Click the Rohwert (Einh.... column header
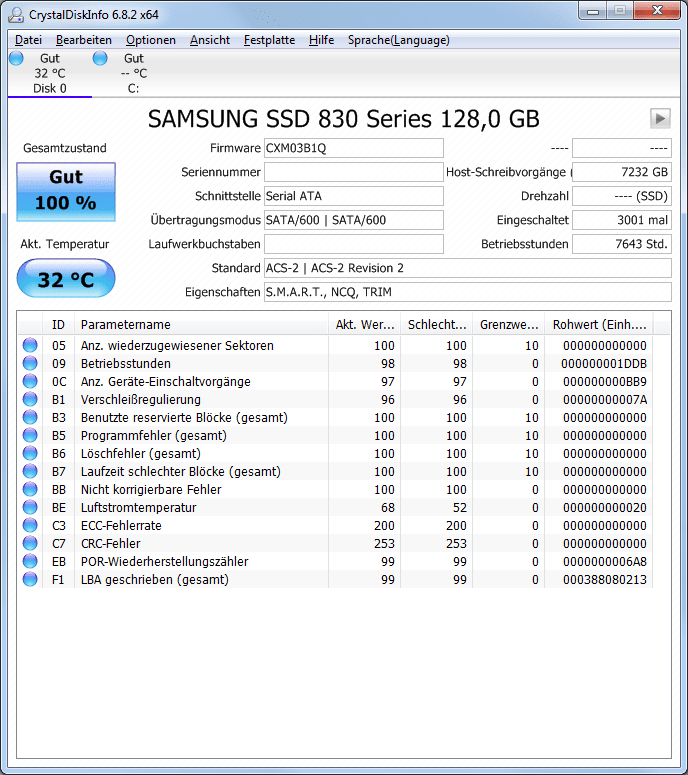Viewport: 688px width, 775px height. point(599,325)
